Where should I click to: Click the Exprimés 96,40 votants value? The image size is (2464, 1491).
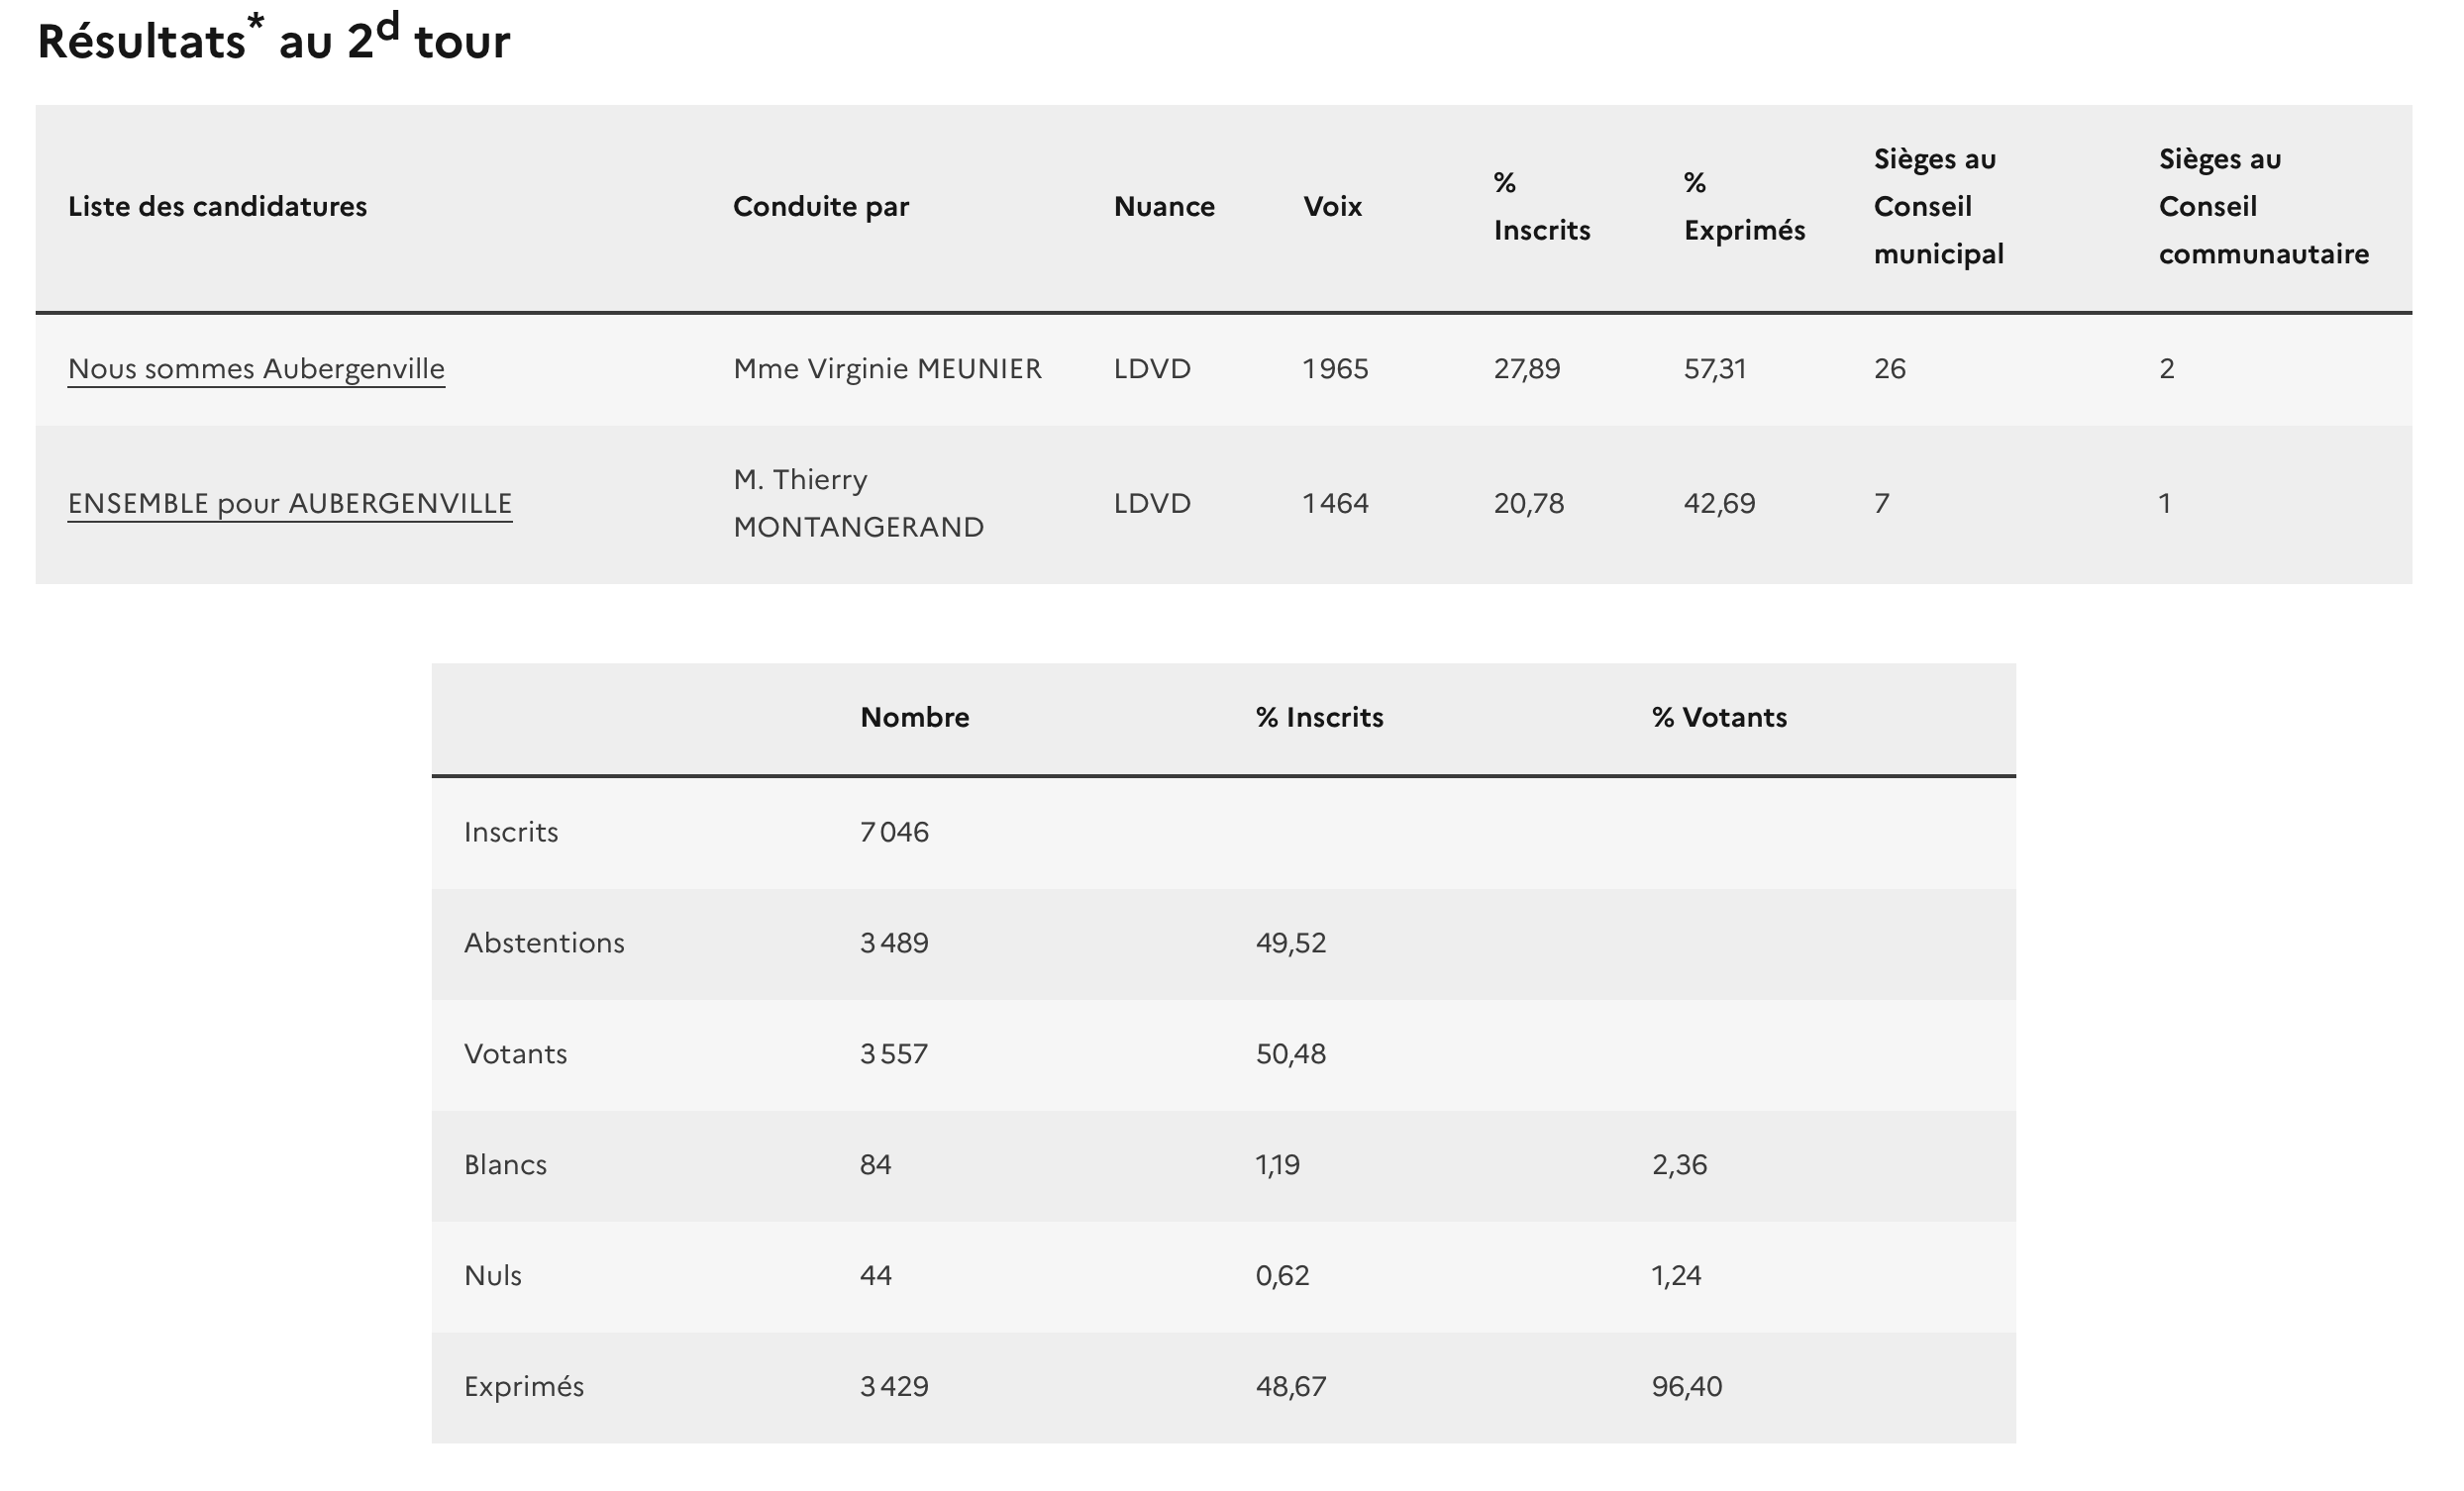[x=1686, y=1387]
